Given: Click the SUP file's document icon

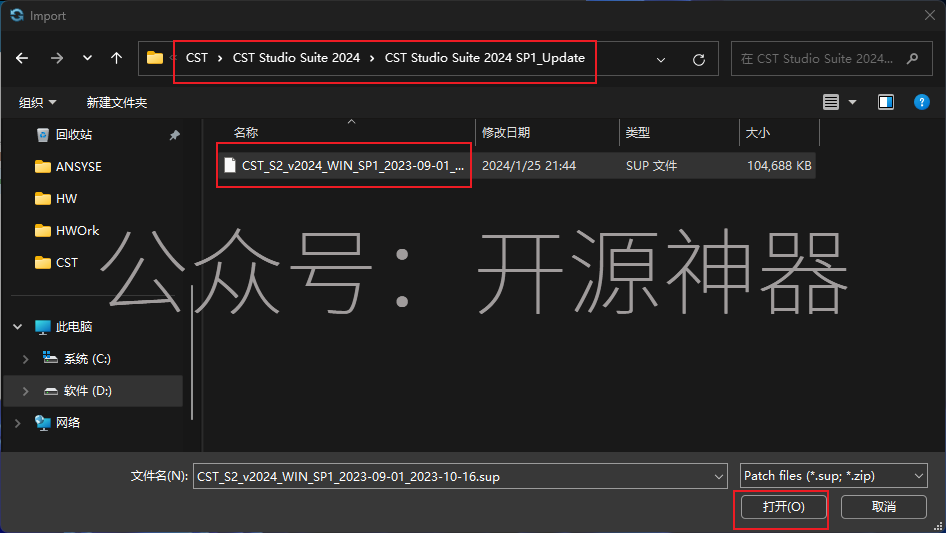Looking at the screenshot, I should coord(230,165).
